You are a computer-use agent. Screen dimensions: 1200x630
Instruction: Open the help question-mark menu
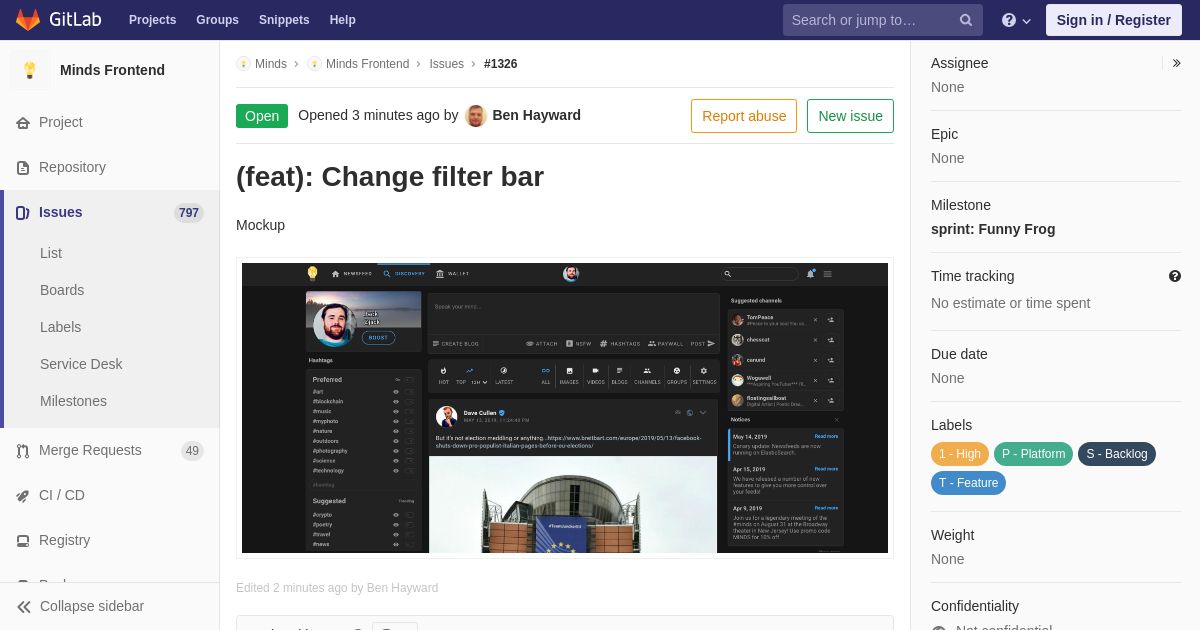pos(1016,20)
